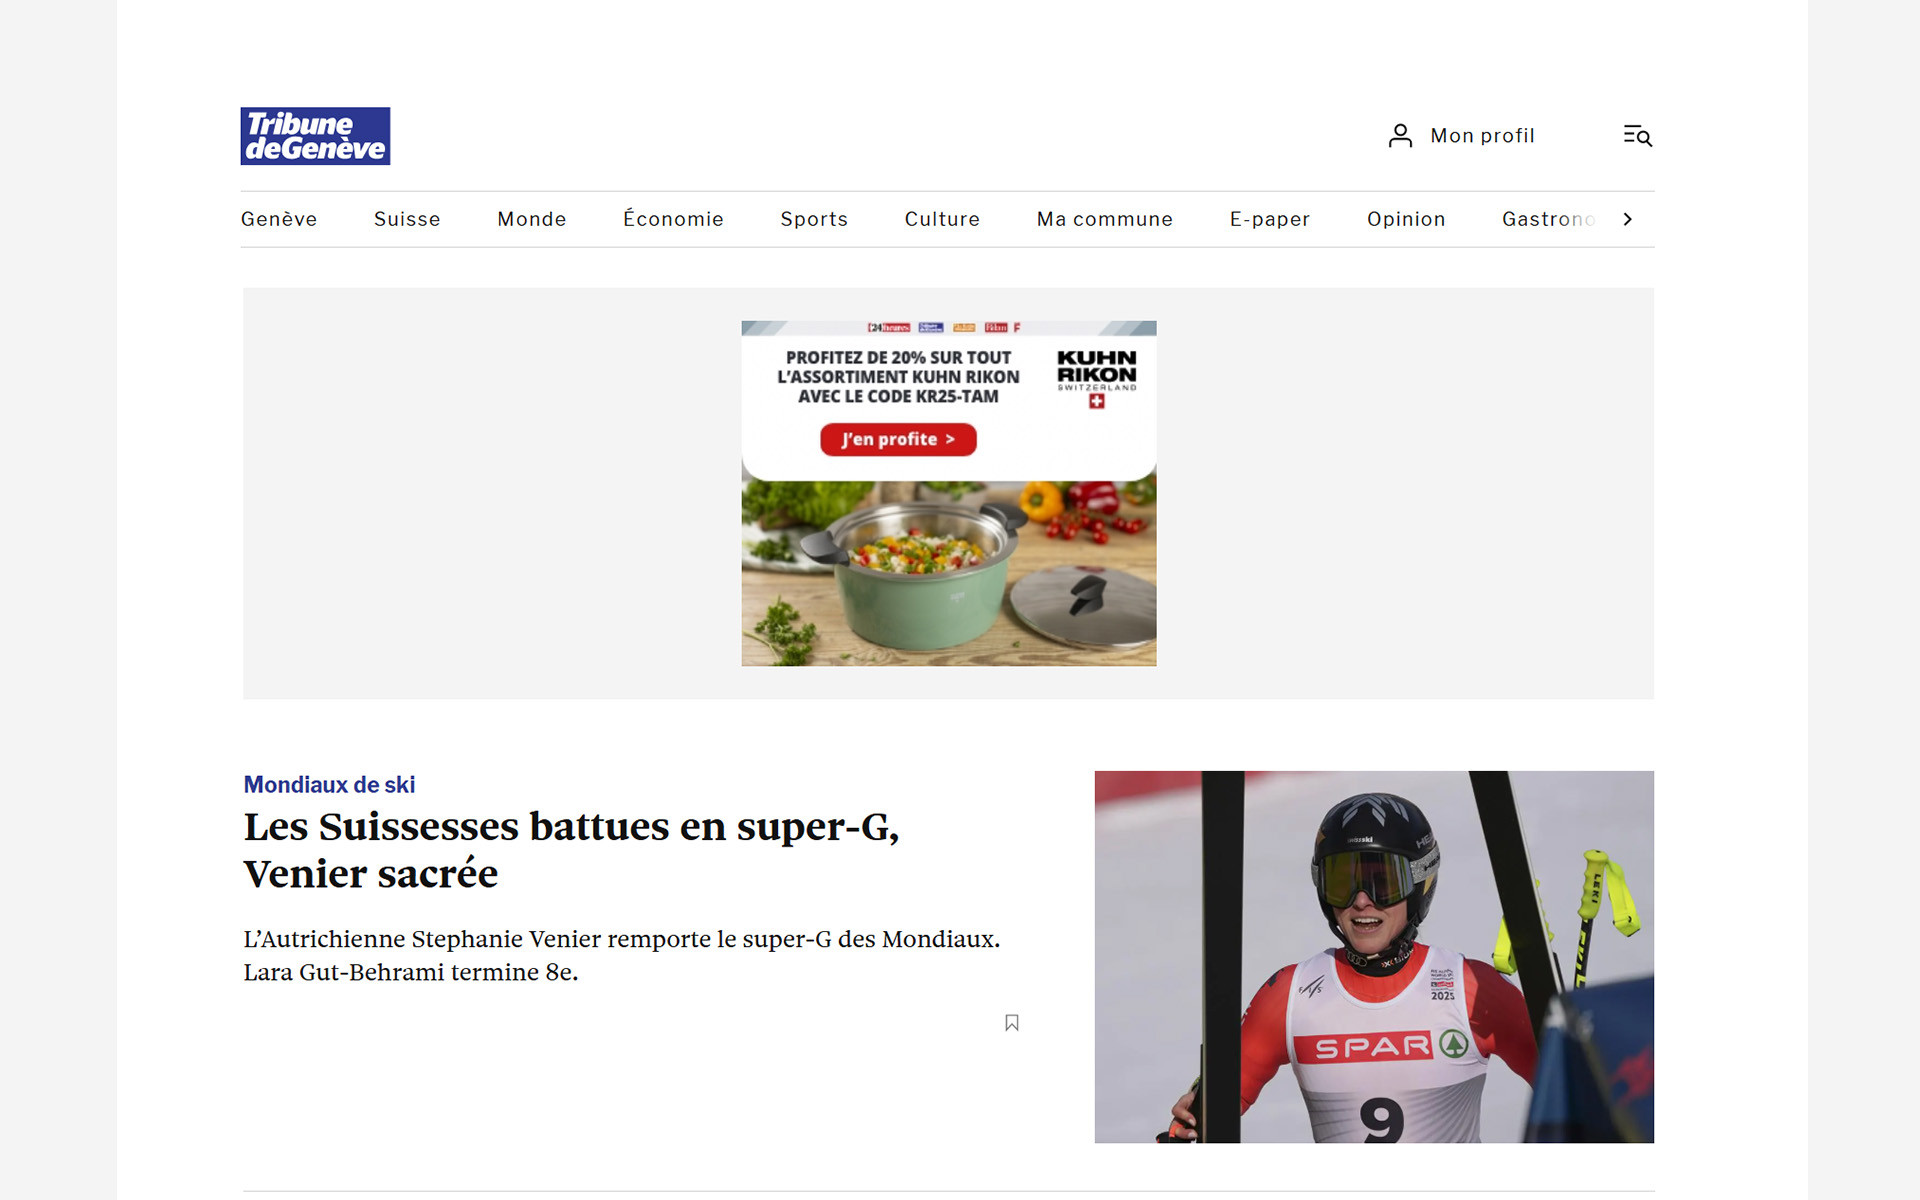Expand more navigation sections via right chevron

click(1627, 219)
